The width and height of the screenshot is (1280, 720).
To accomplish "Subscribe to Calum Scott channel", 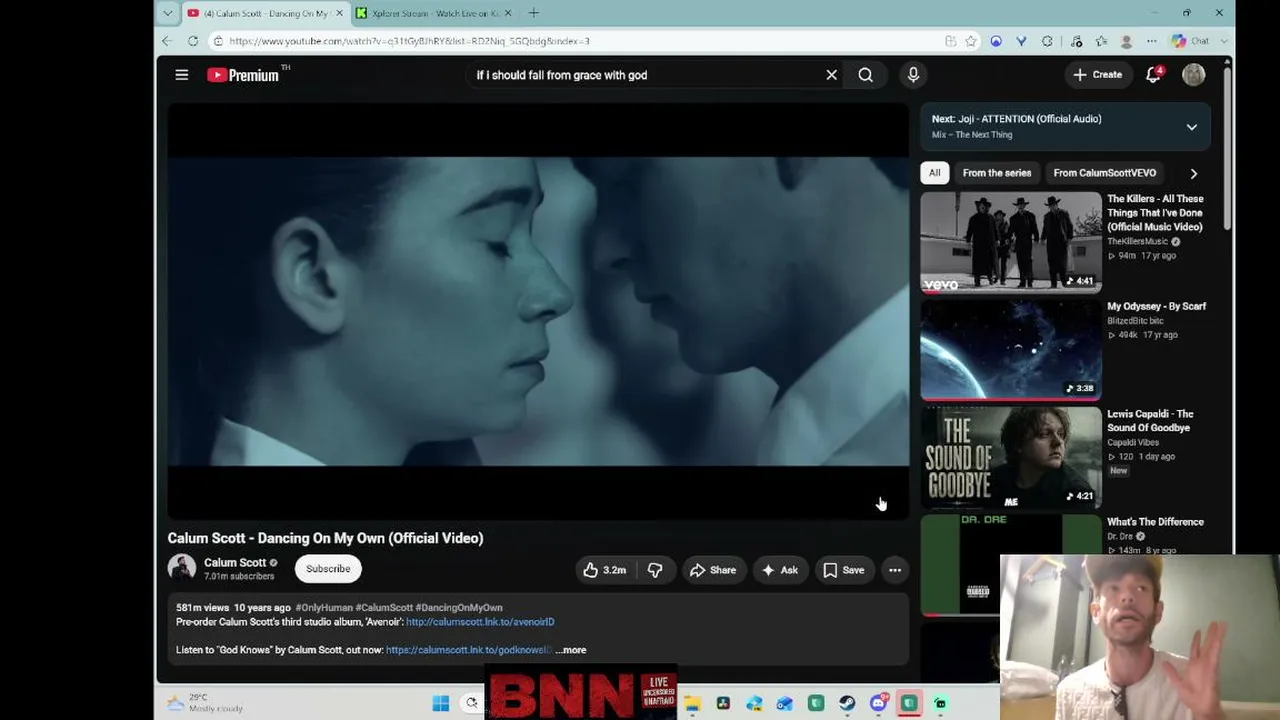I will coord(328,569).
